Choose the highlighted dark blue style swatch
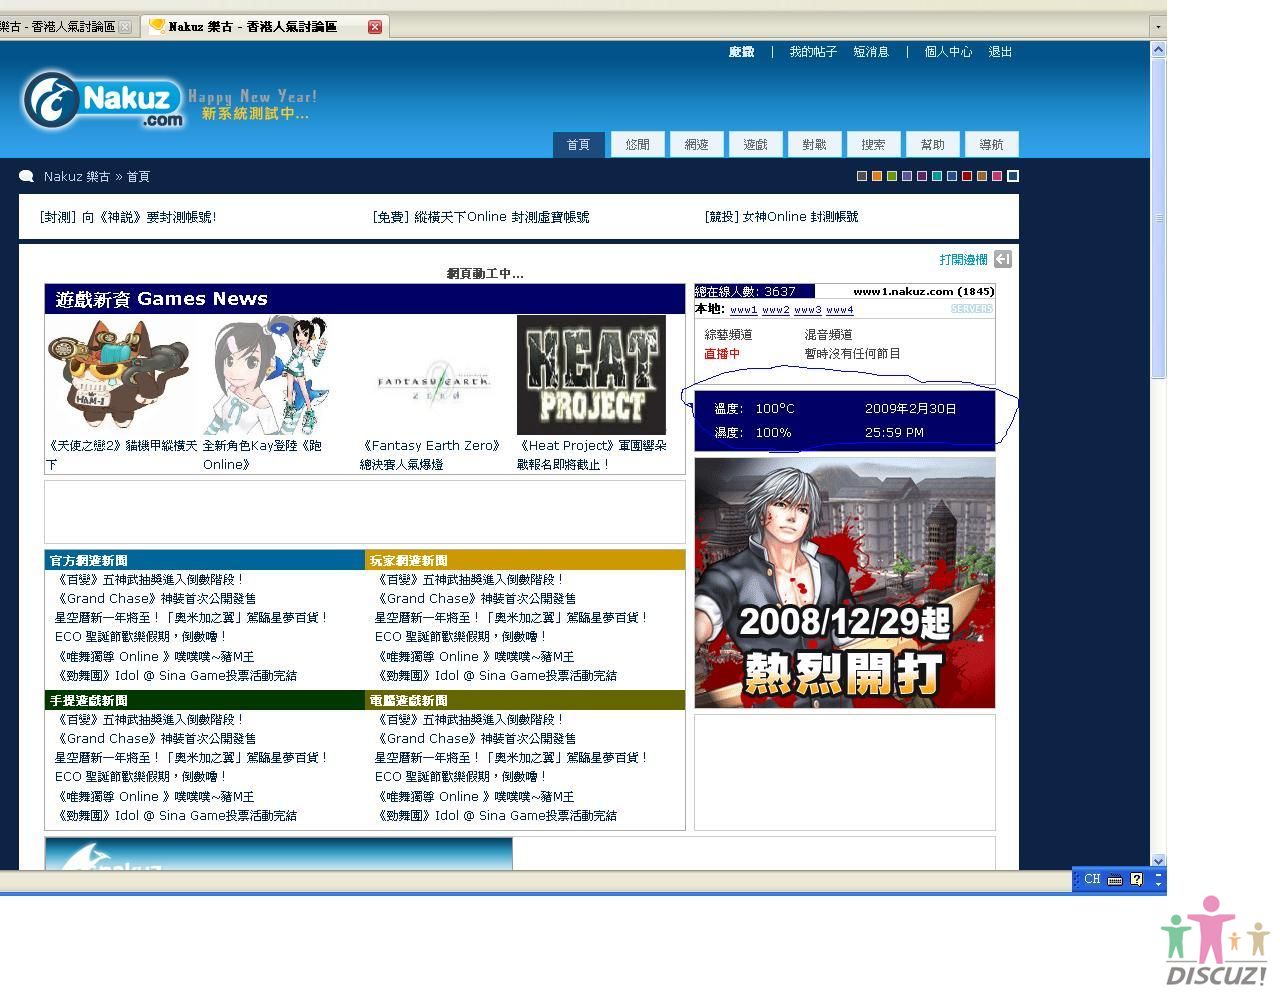This screenshot has height=994, width=1280. 1012,176
